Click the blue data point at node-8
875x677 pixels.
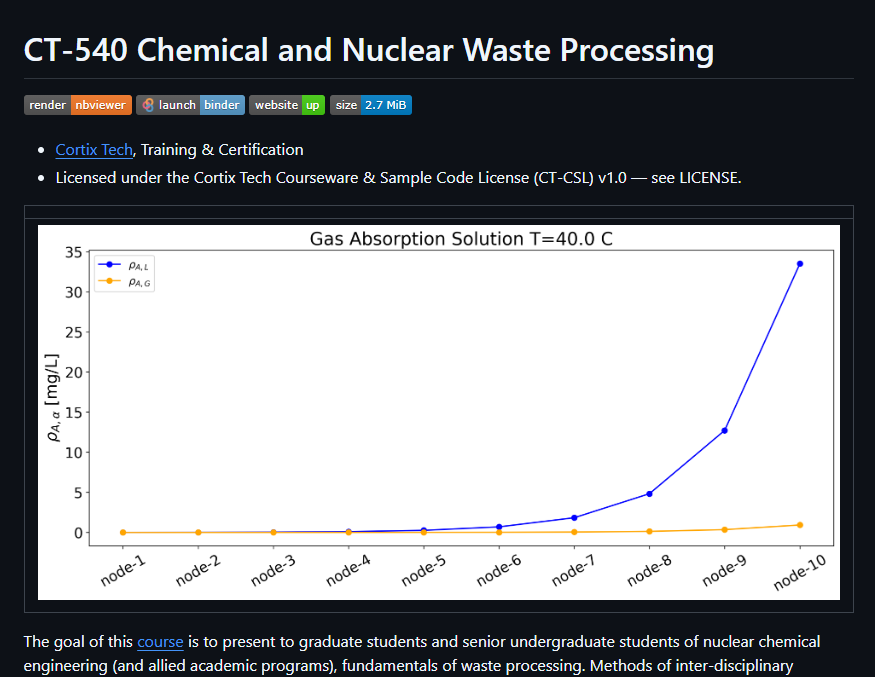(x=649, y=494)
